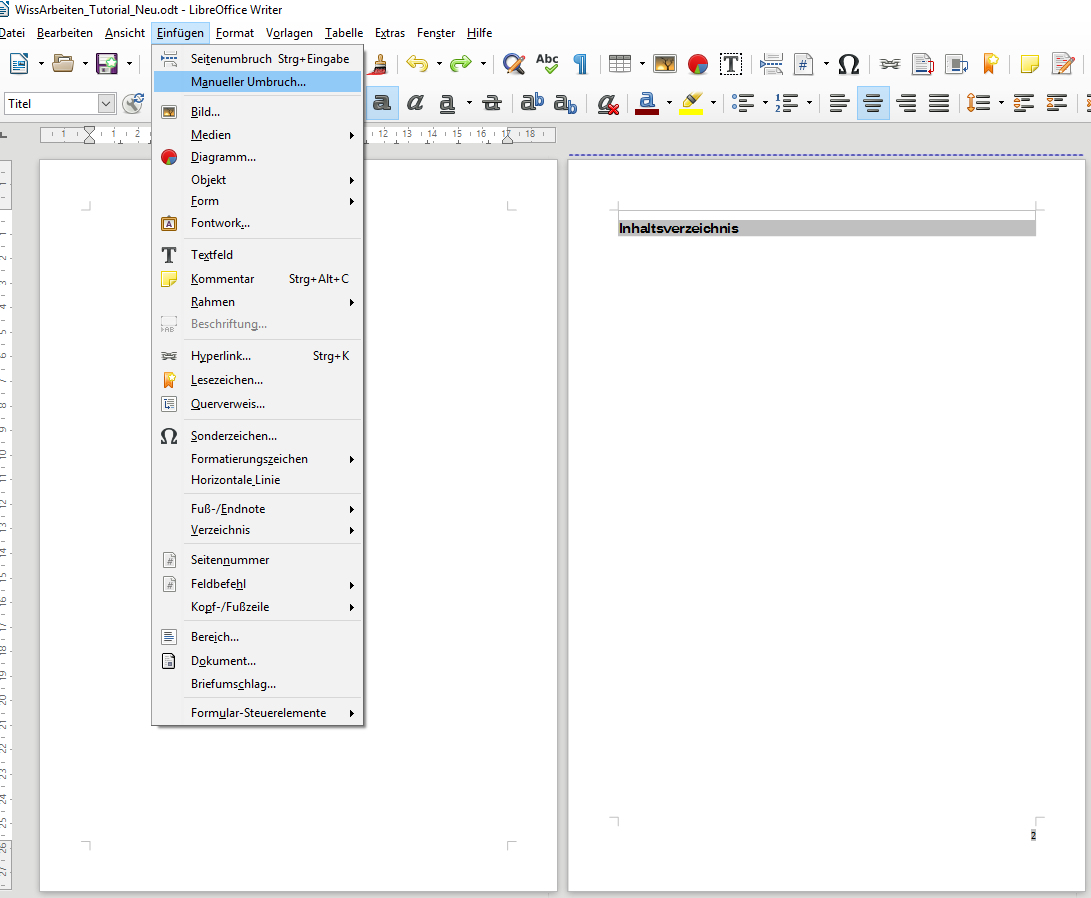Click the Redo arrow icon

[461, 64]
